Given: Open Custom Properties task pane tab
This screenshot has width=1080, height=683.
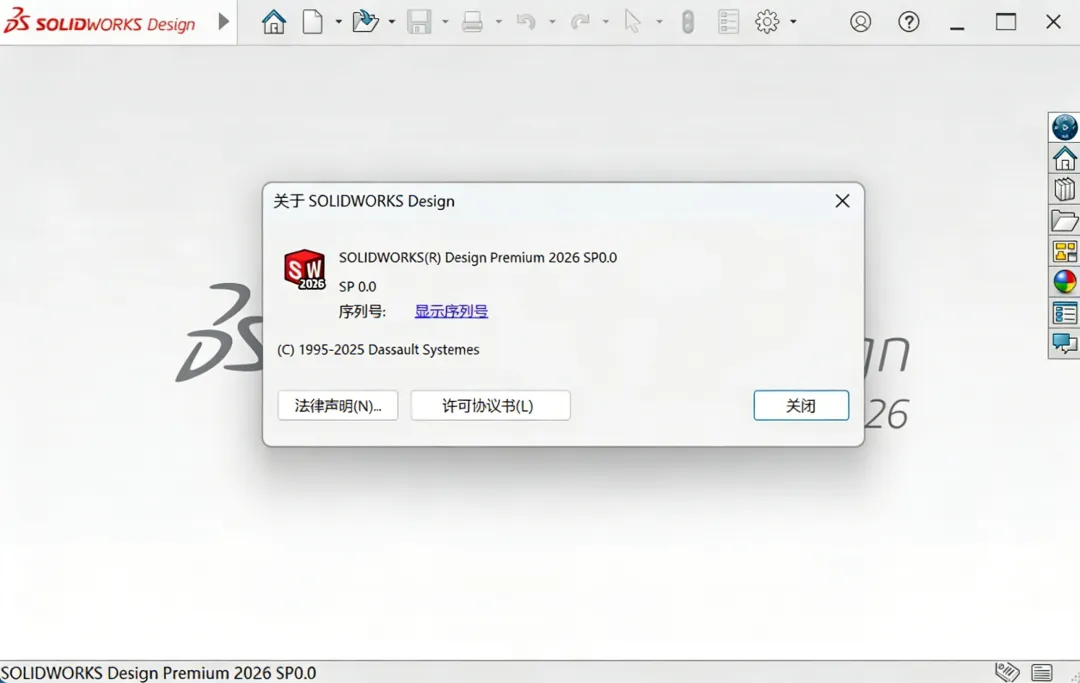Looking at the screenshot, I should [x=1064, y=313].
